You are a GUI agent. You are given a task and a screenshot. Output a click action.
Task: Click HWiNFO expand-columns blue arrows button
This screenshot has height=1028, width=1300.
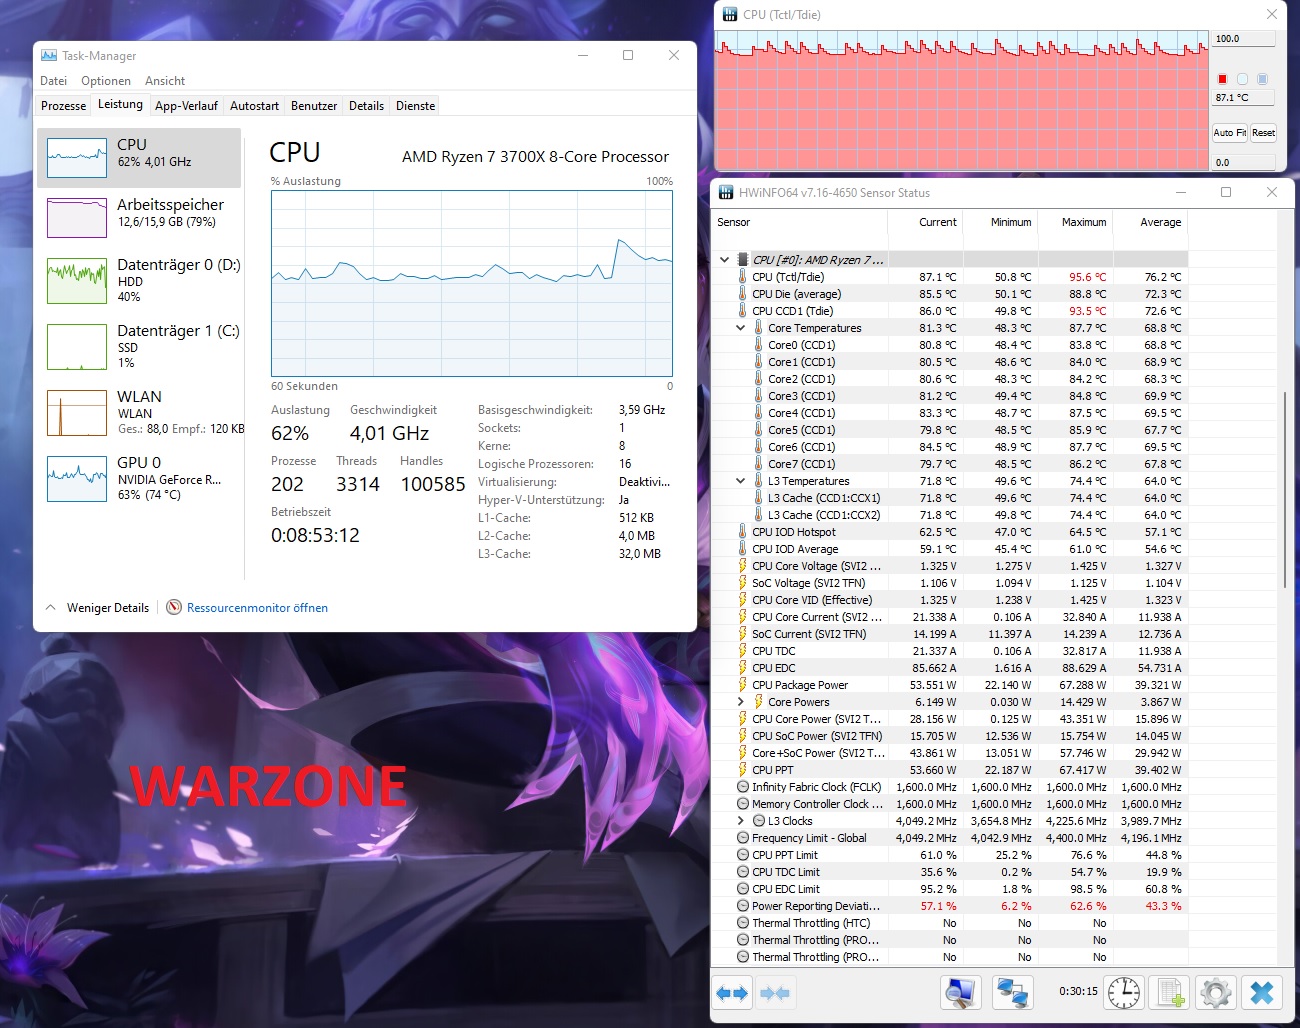point(733,993)
